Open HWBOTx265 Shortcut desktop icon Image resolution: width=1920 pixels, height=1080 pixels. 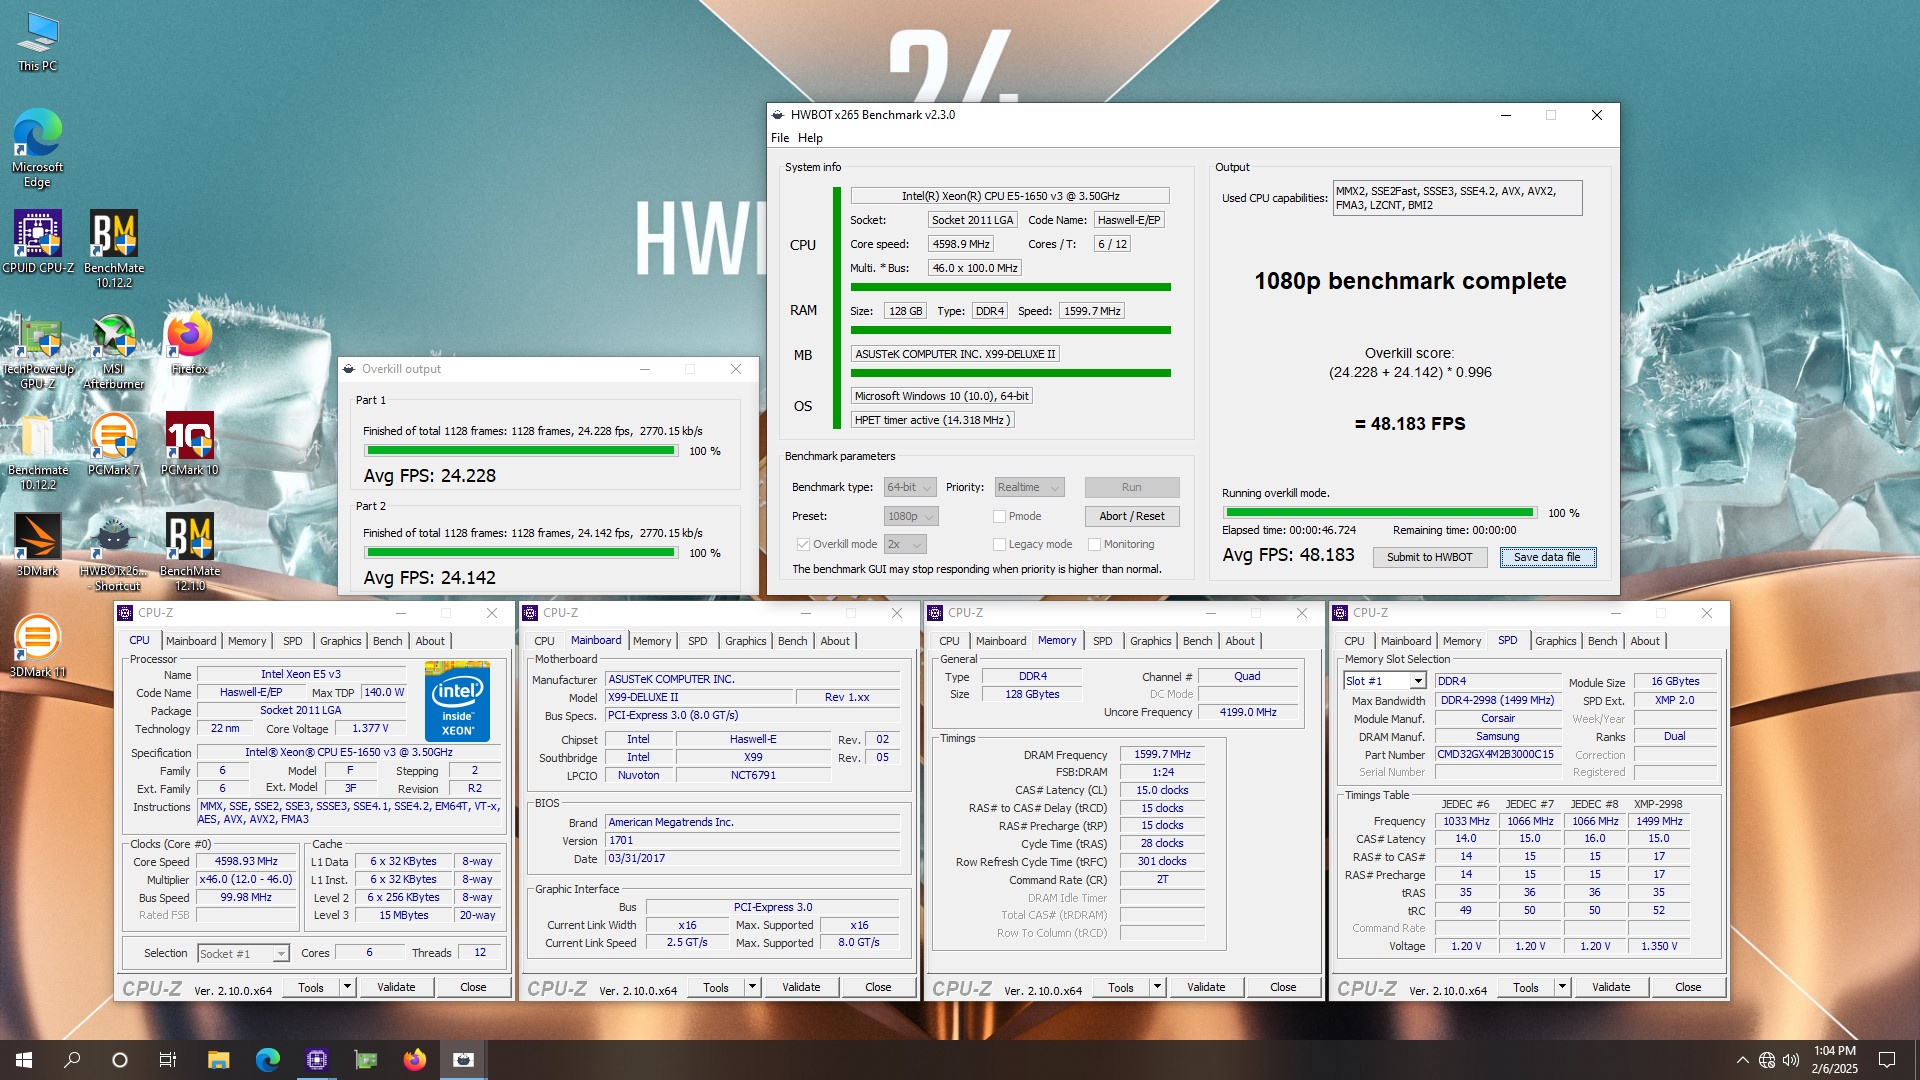114,552
